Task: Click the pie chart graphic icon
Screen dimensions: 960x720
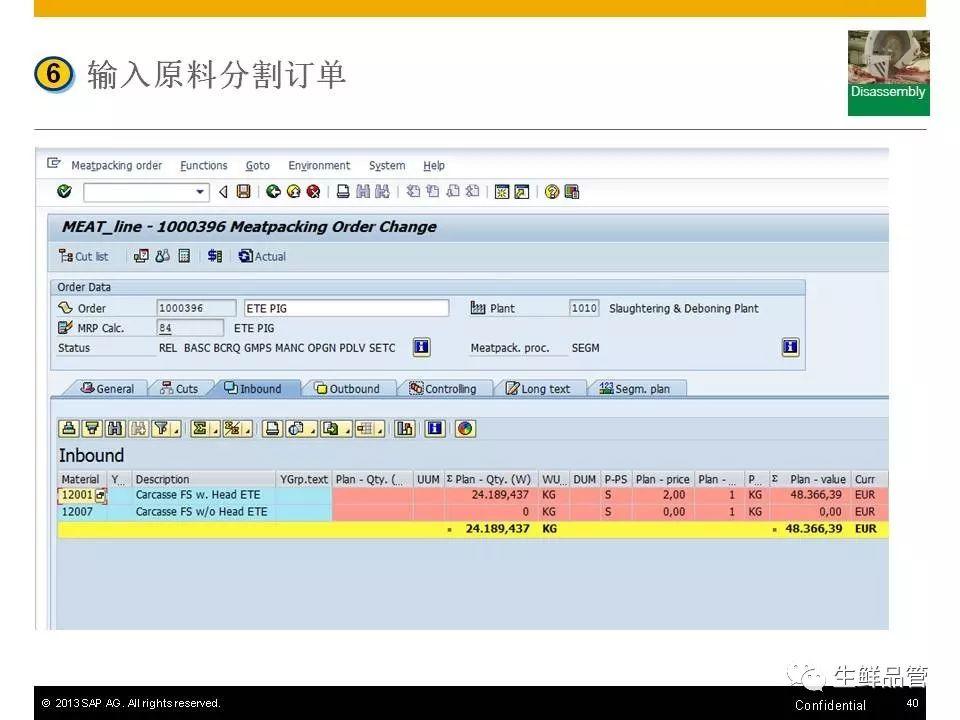Action: click(465, 429)
